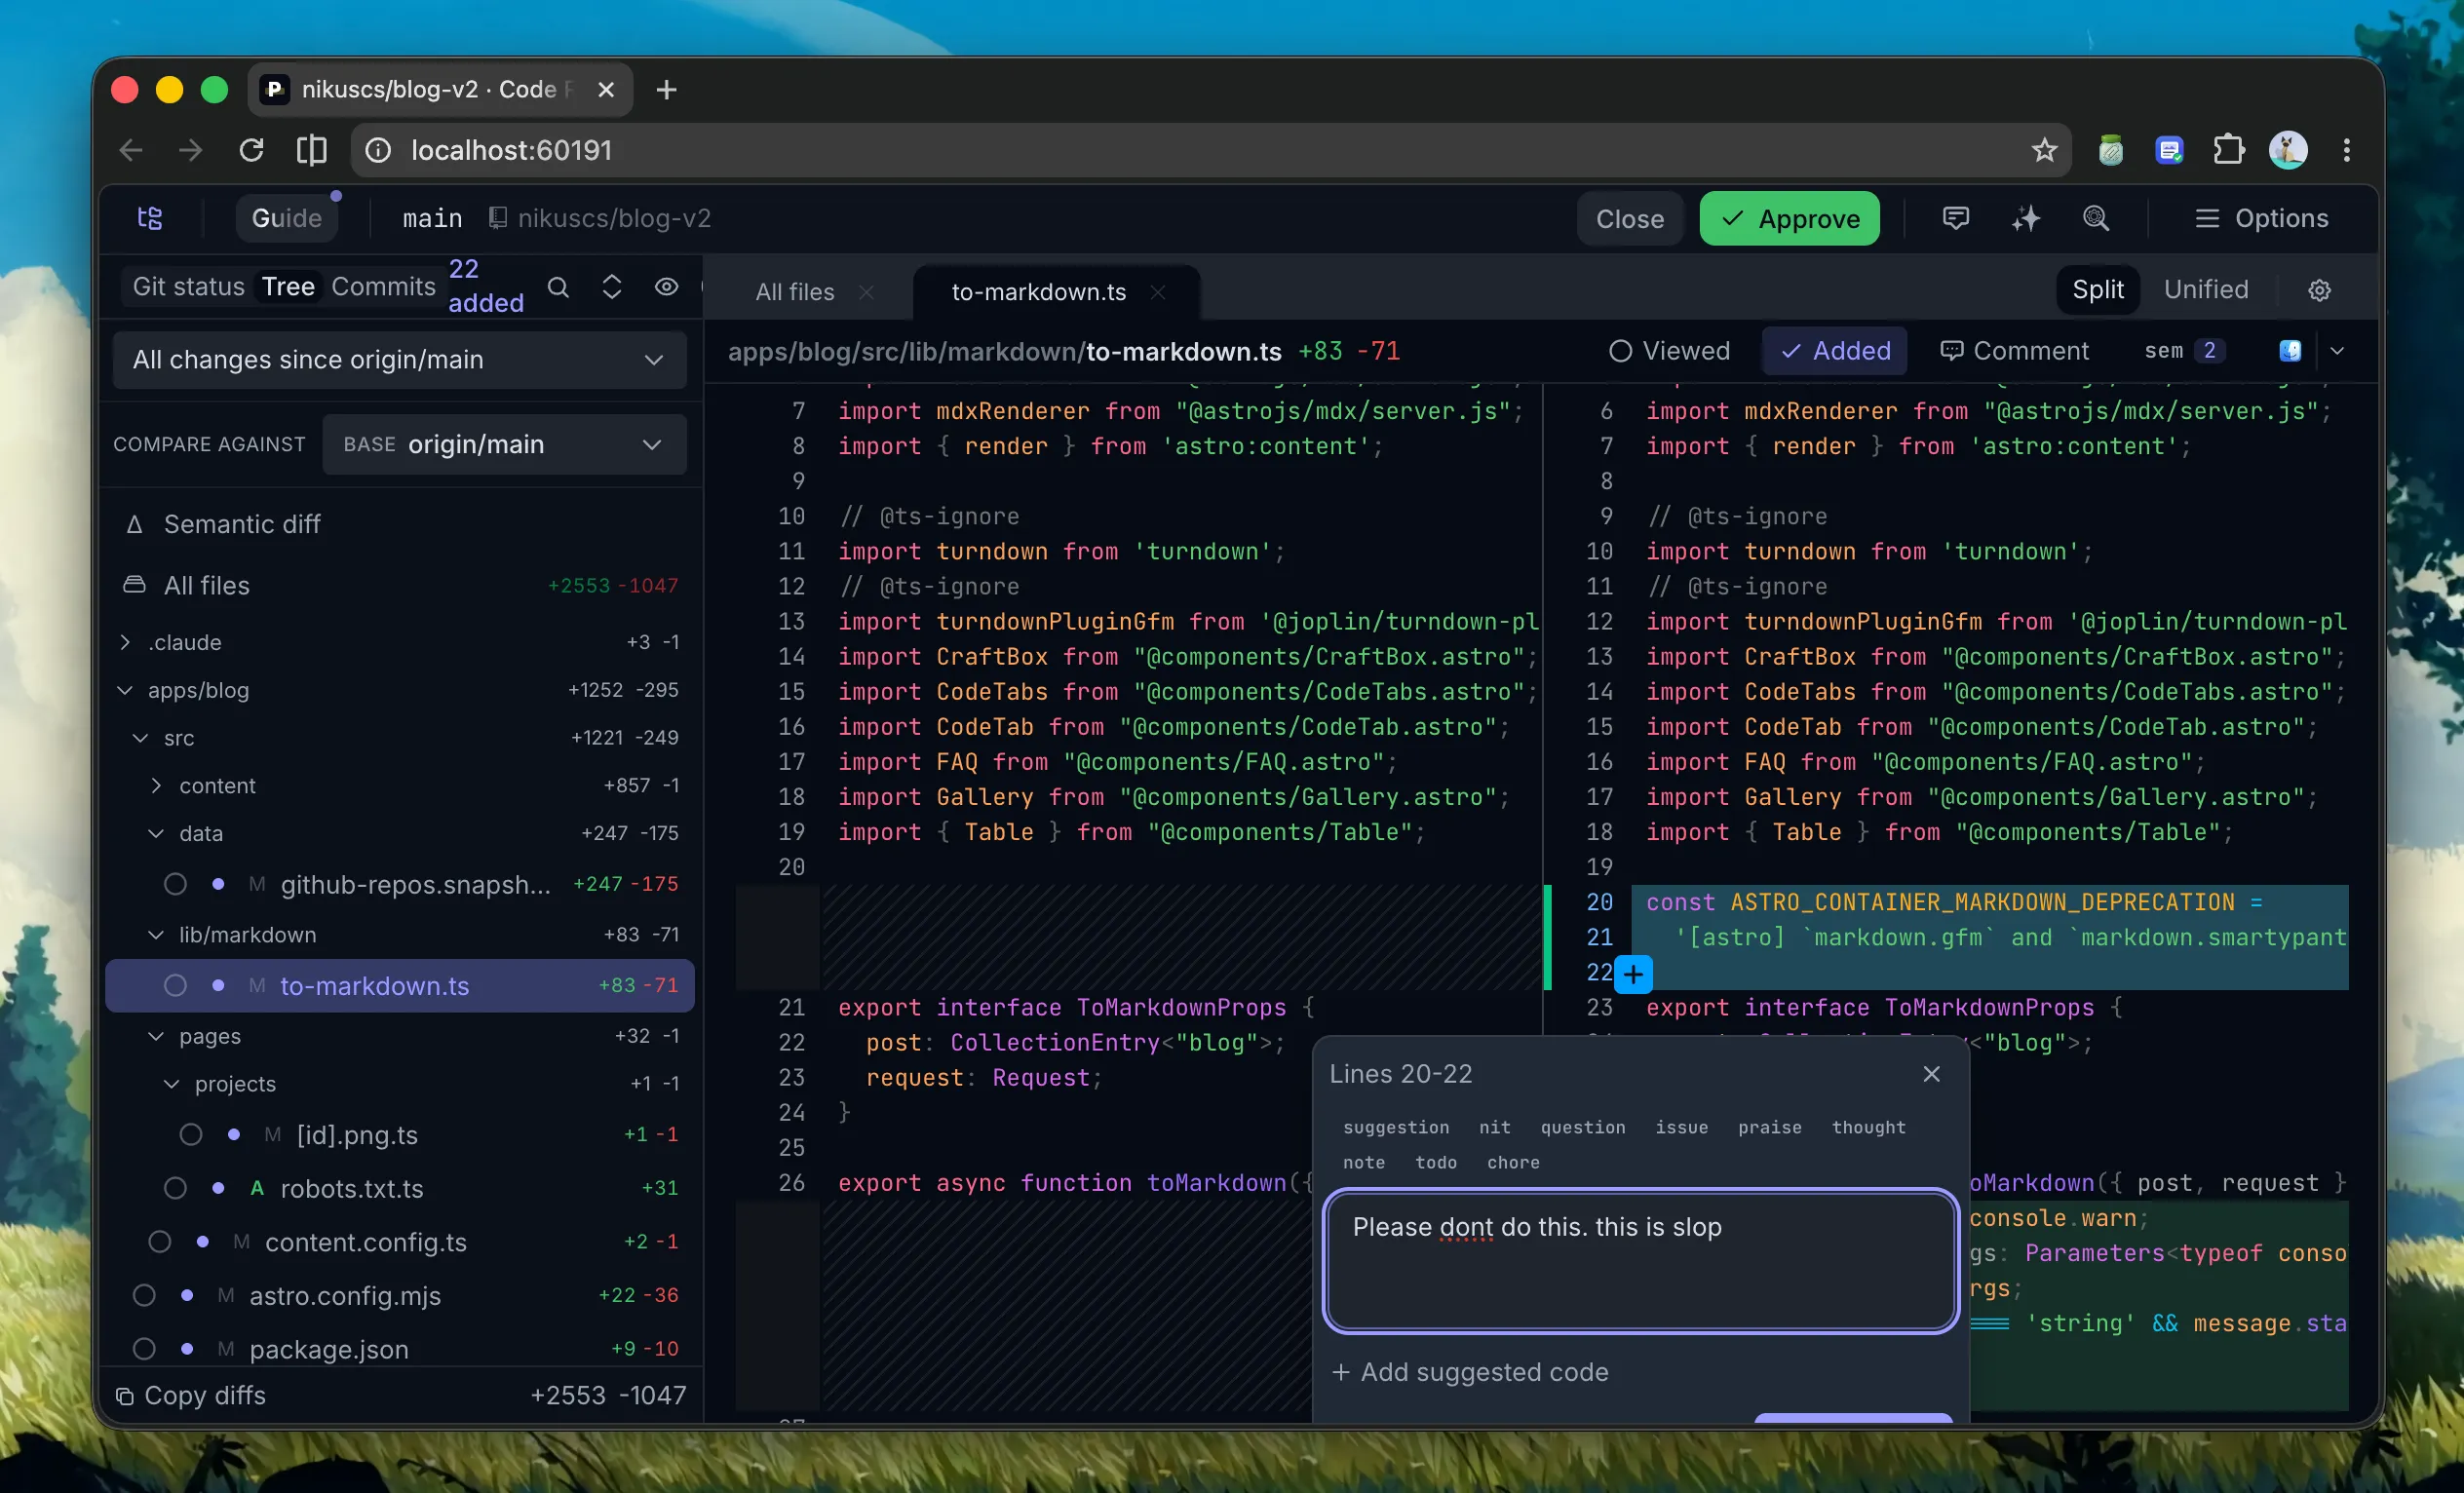Open the All changes since origin/main dropdown
The image size is (2464, 1493).
click(x=399, y=359)
